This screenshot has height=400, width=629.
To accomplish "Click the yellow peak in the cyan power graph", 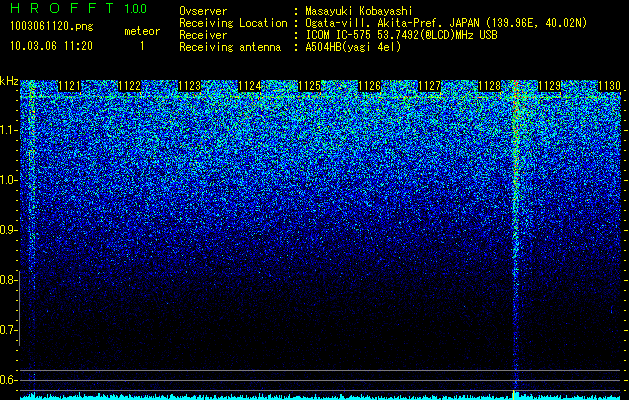I will [513, 395].
